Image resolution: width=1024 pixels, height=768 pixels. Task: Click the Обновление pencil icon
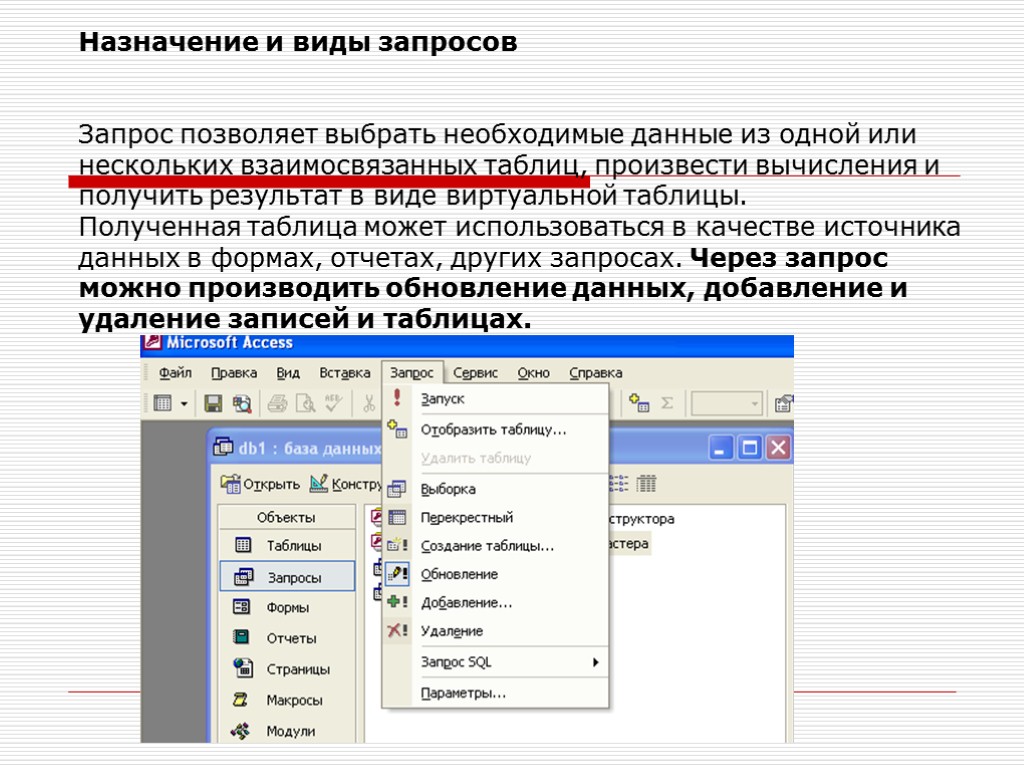397,574
